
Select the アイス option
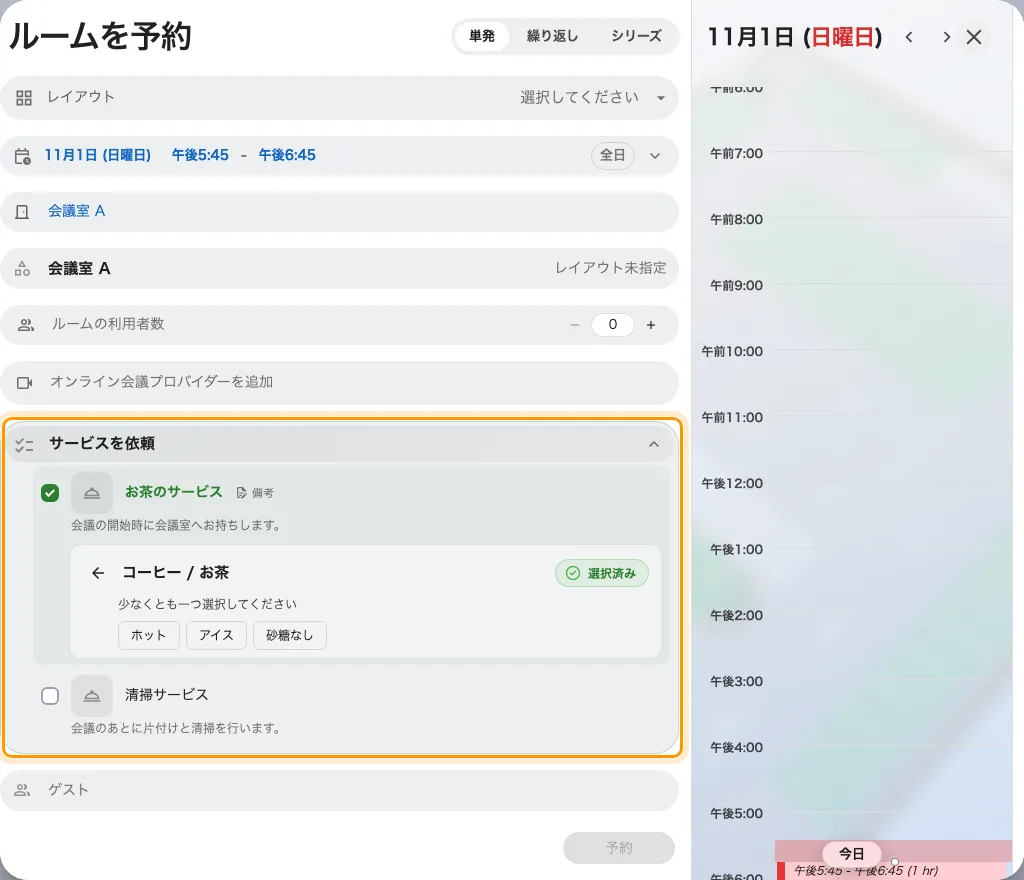(216, 635)
